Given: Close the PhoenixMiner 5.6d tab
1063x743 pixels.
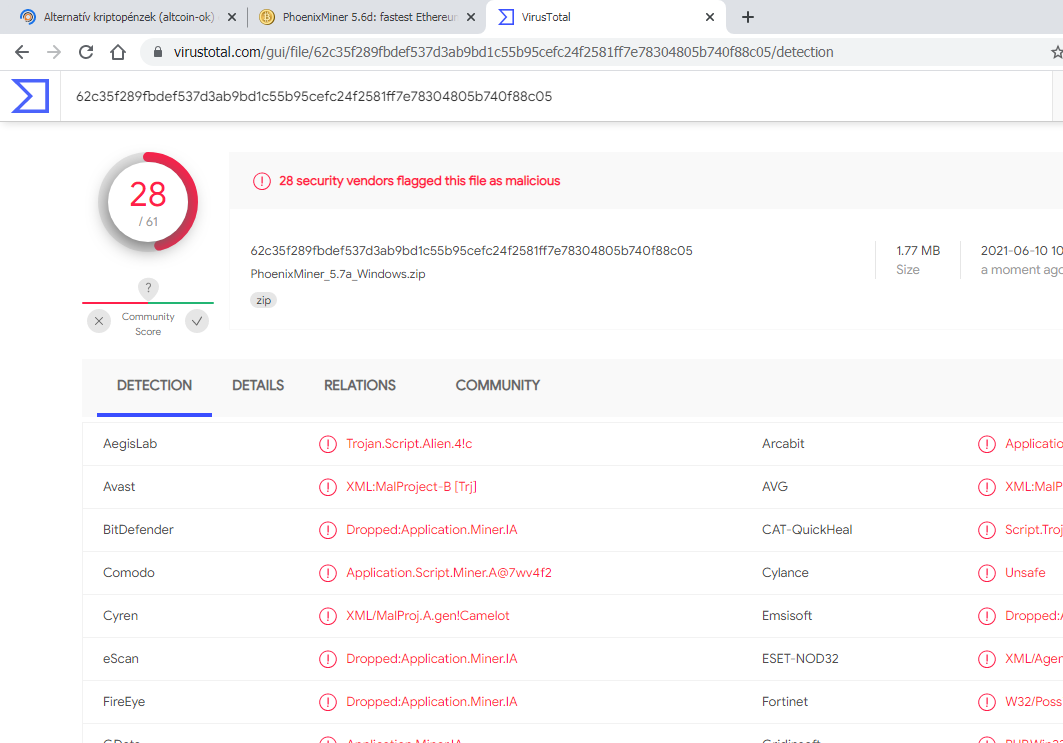Looking at the screenshot, I should coord(470,17).
